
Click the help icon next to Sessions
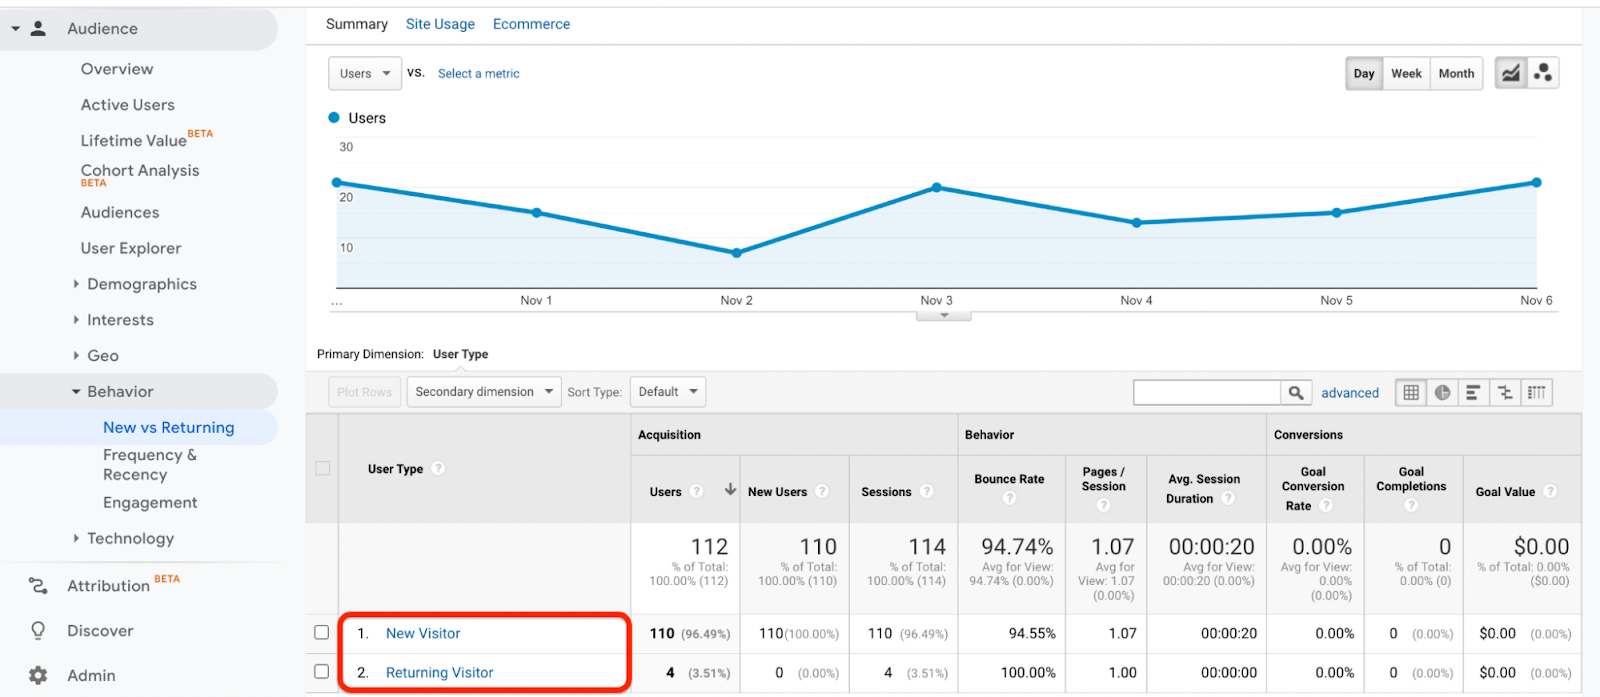[927, 491]
